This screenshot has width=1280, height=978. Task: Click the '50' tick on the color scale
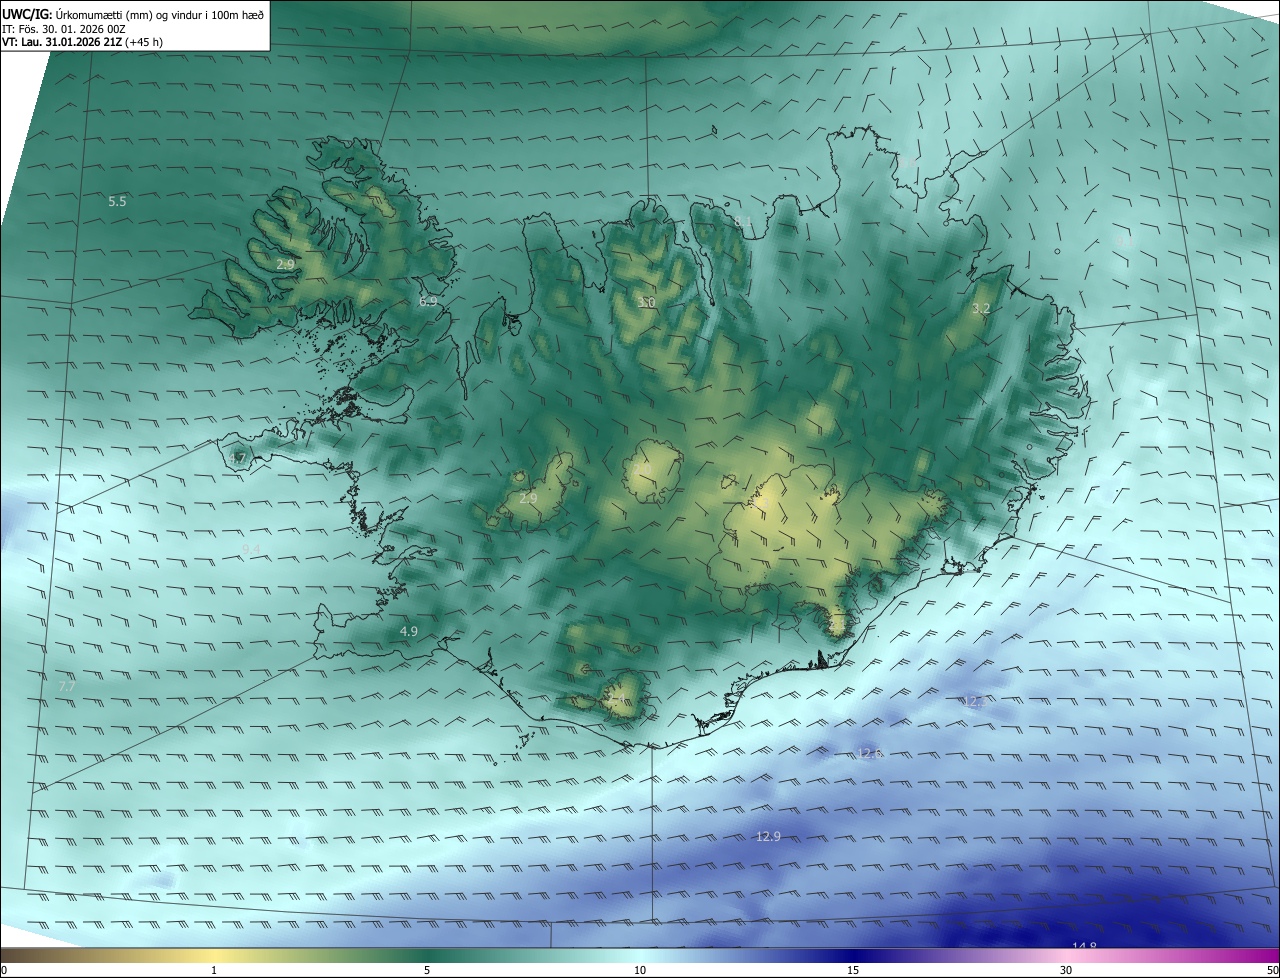(1272, 970)
